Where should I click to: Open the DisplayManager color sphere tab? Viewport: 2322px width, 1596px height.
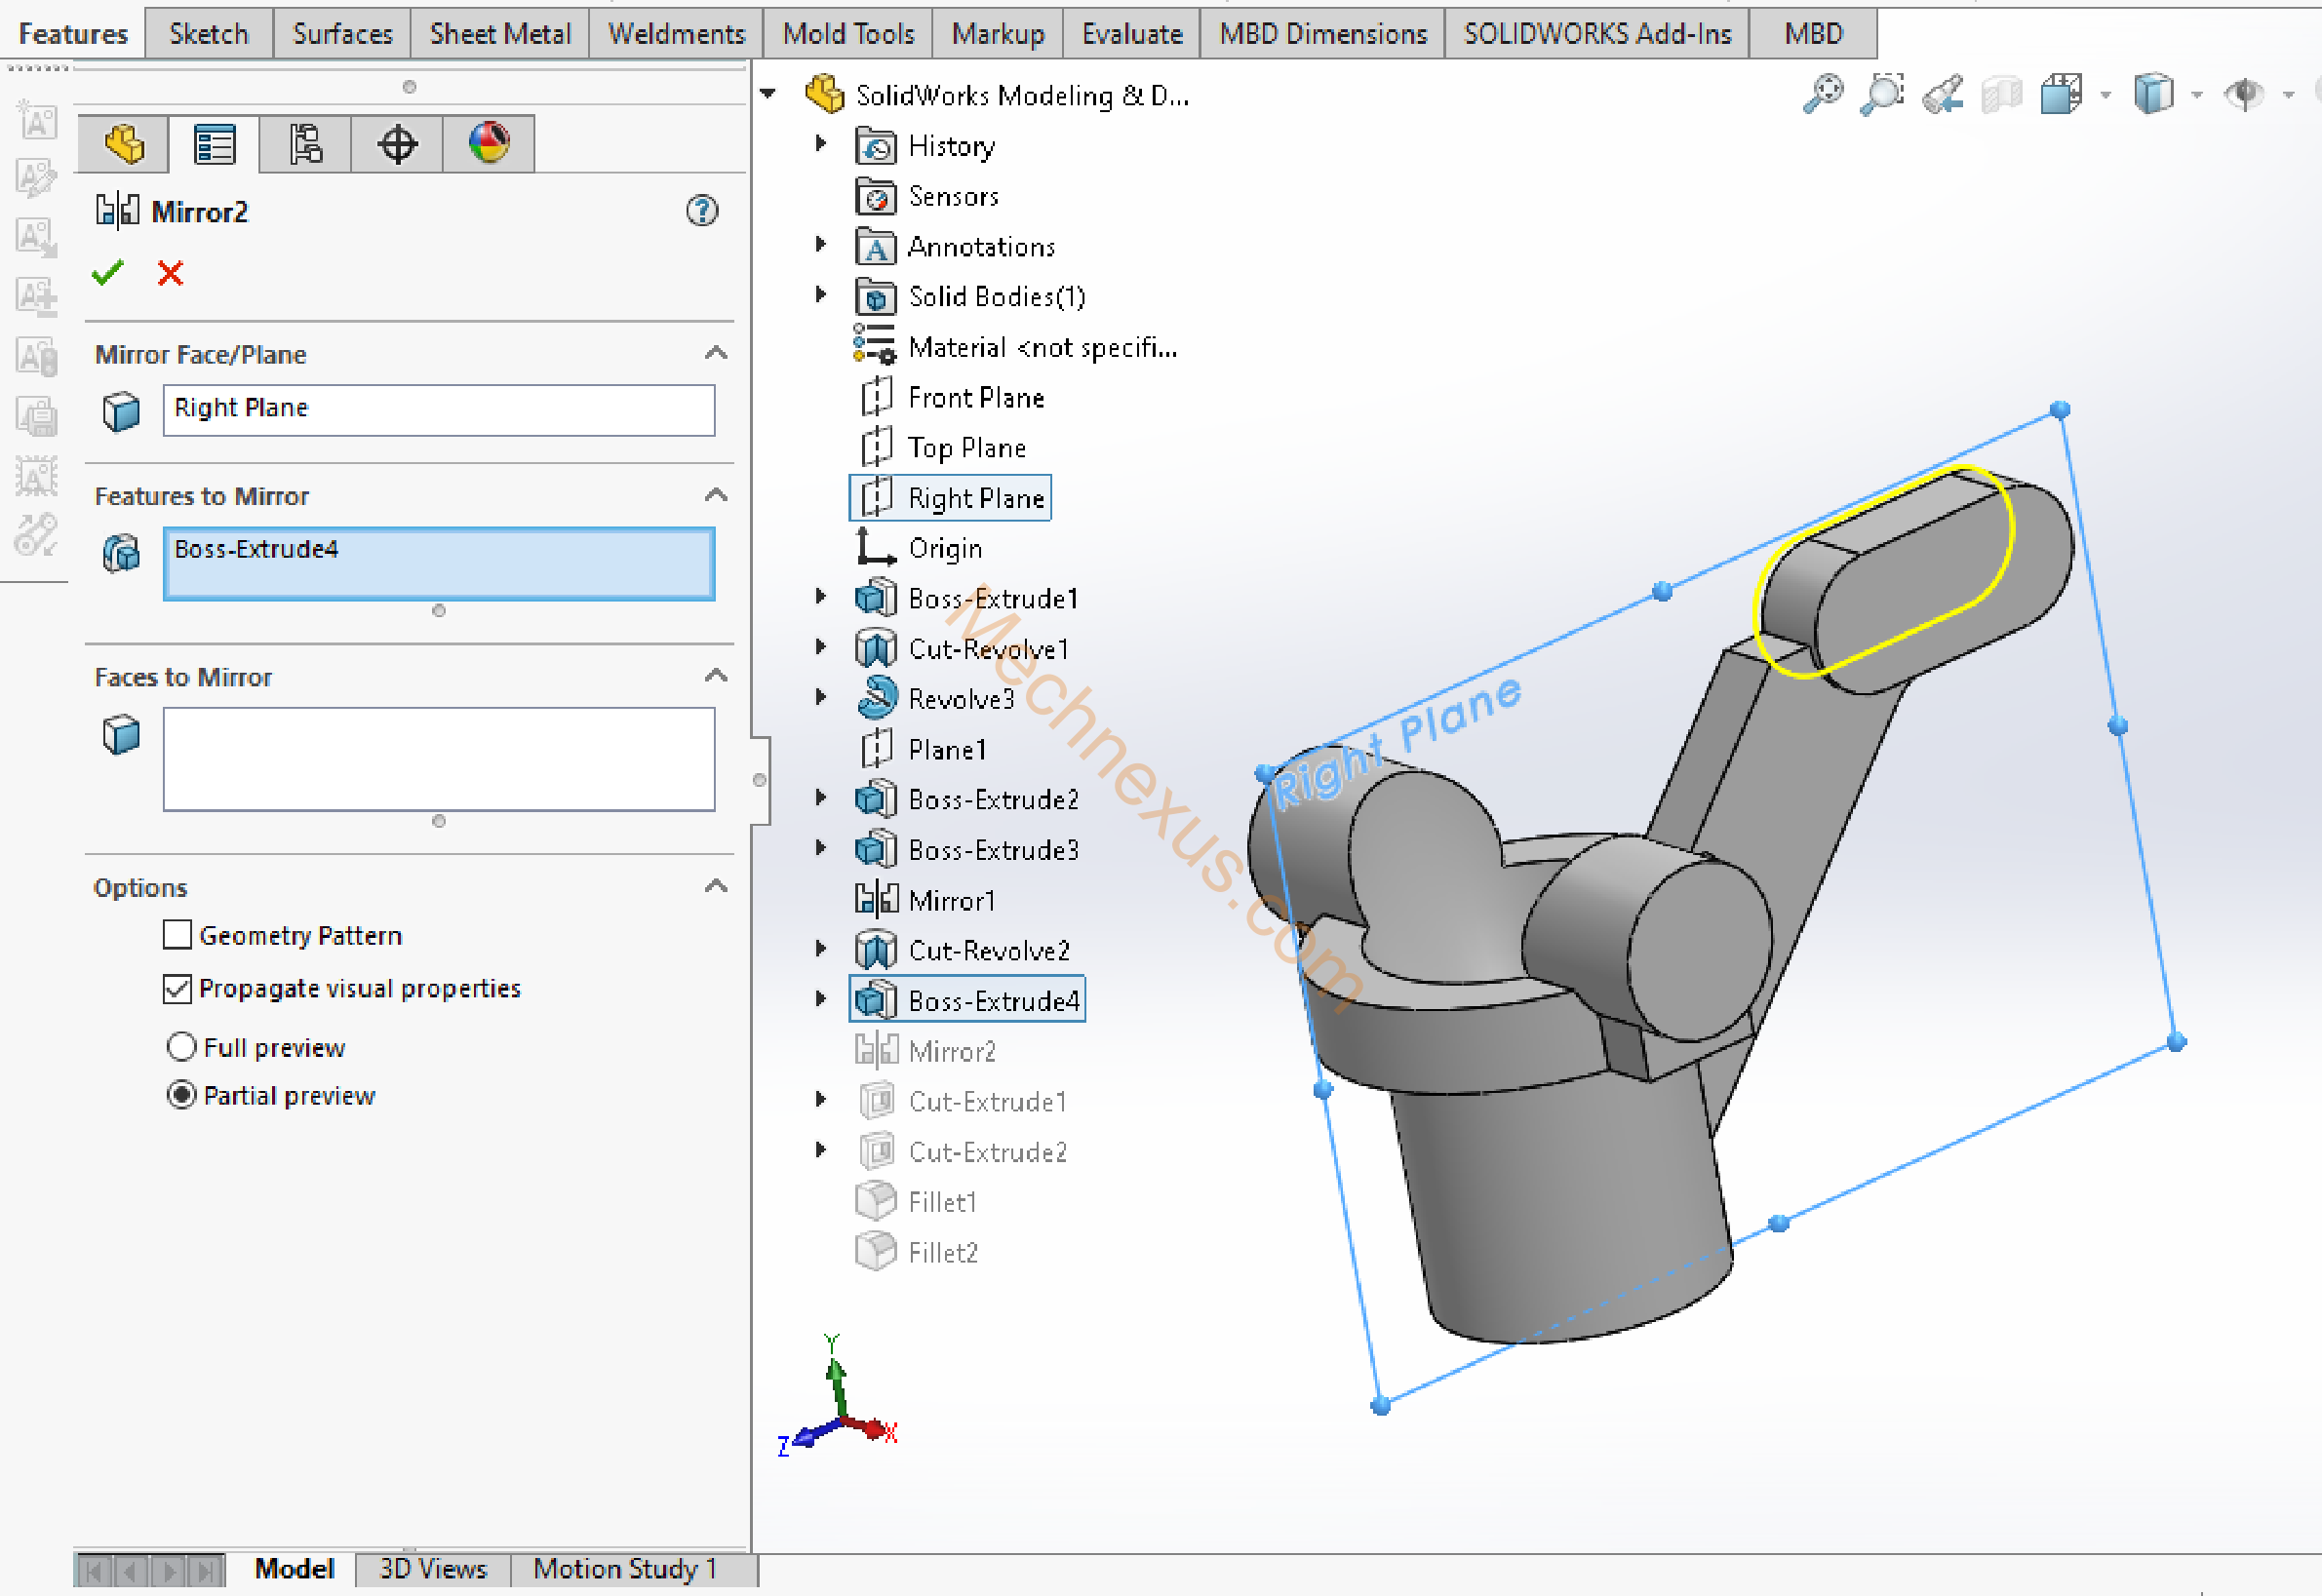coord(488,143)
